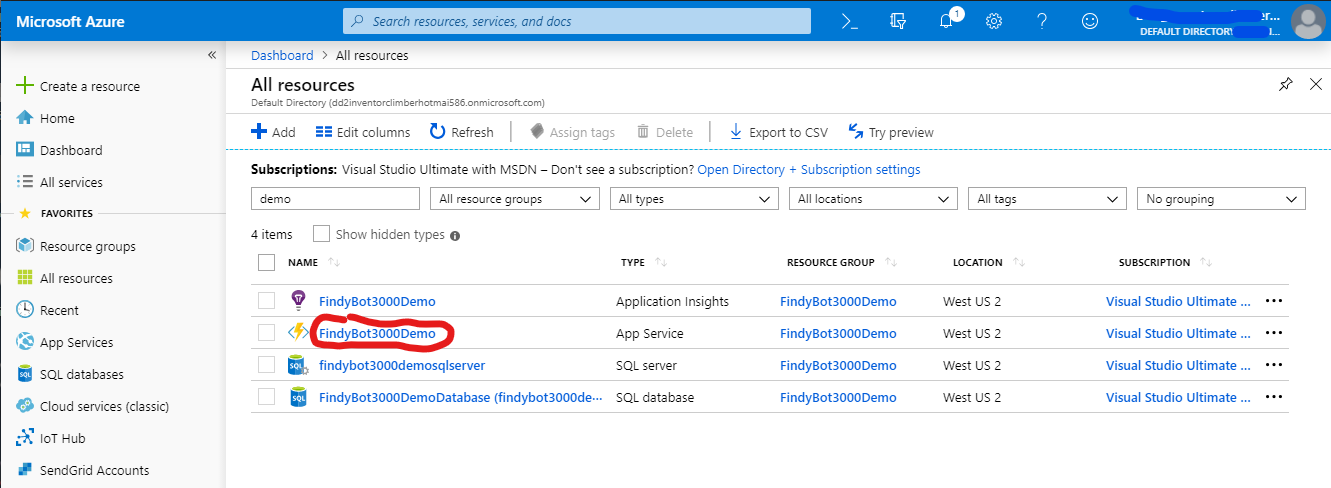The height and width of the screenshot is (488, 1331).
Task: Expand the All locations dropdown
Action: click(873, 199)
